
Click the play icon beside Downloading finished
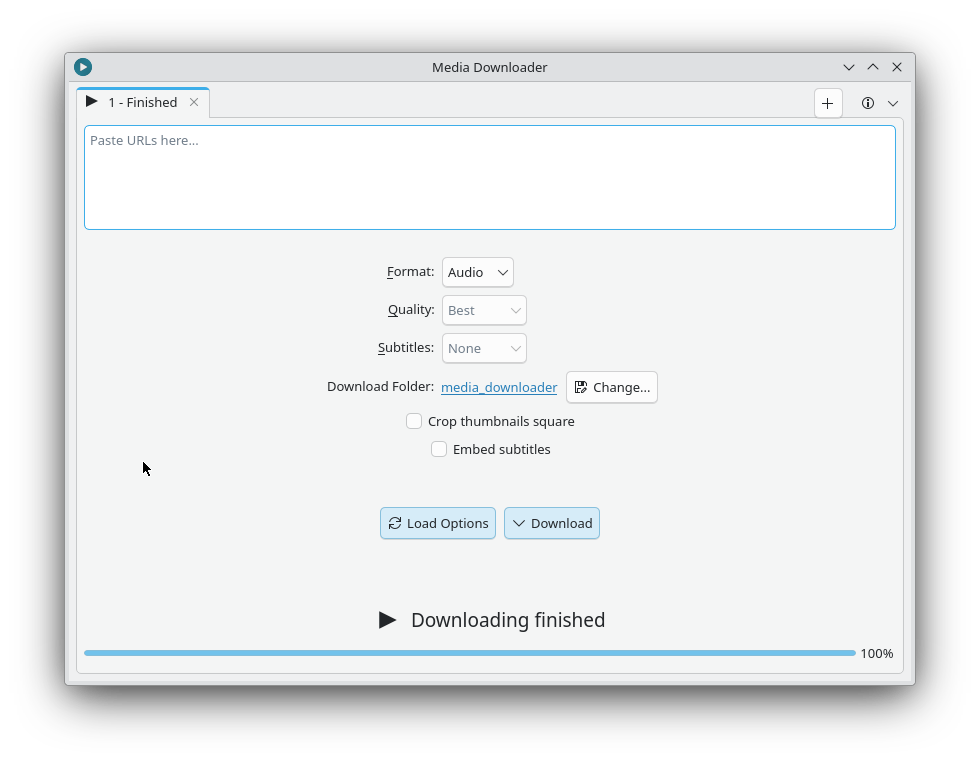pyautogui.click(x=388, y=620)
